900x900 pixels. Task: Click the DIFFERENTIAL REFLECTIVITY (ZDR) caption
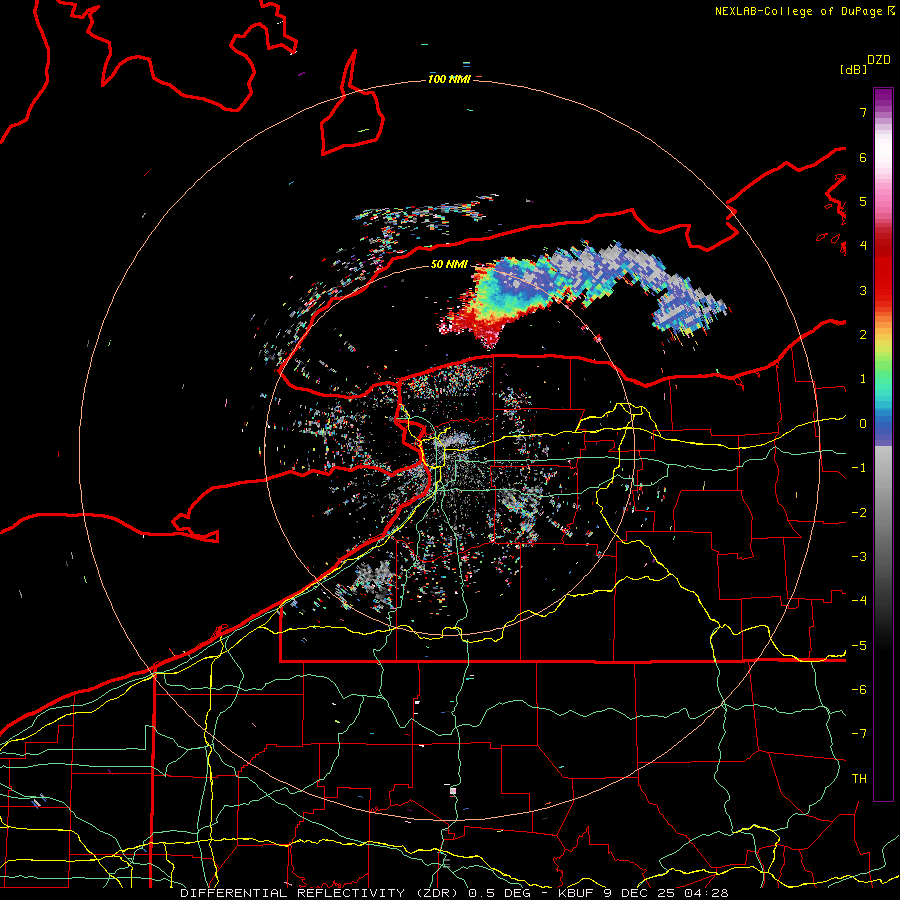317,893
